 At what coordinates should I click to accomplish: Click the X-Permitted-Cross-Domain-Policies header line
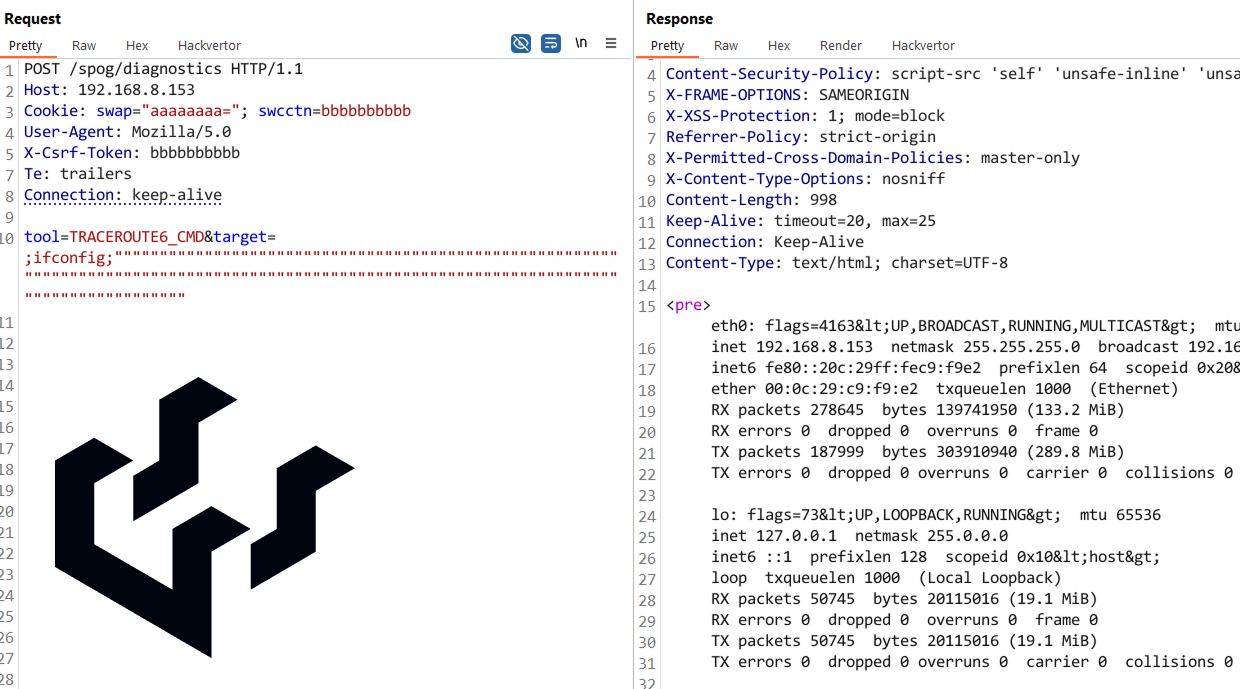click(x=873, y=158)
